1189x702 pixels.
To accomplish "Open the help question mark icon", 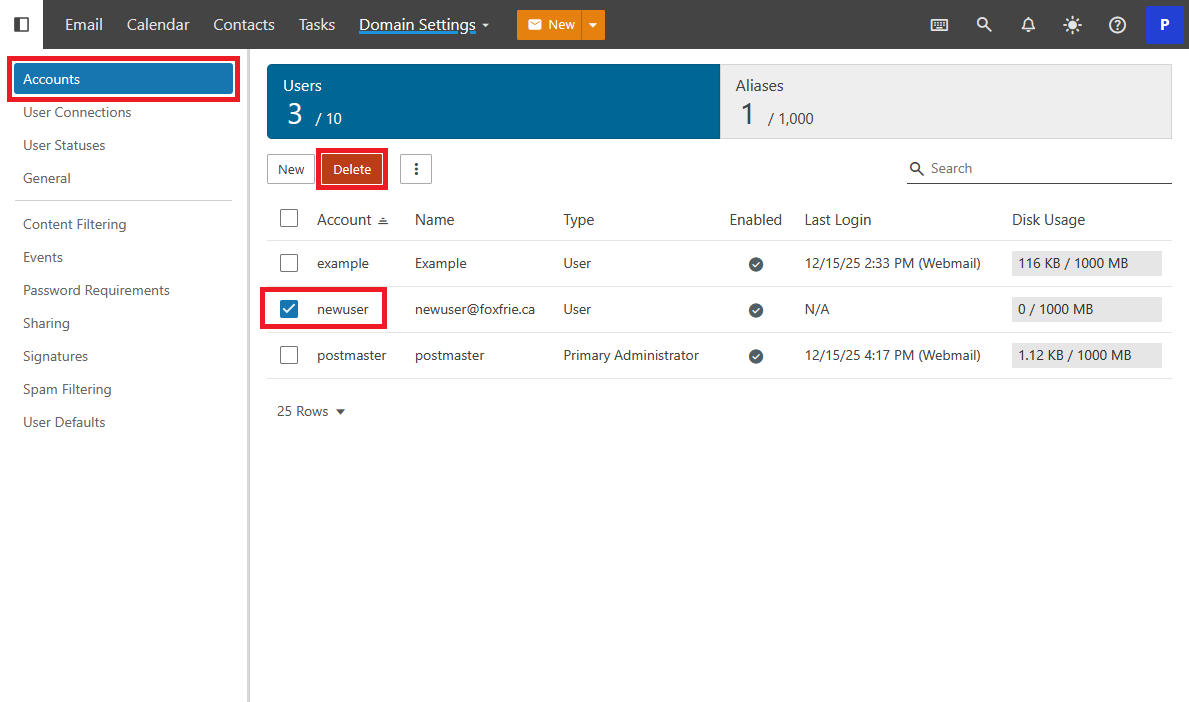I will coord(1118,25).
